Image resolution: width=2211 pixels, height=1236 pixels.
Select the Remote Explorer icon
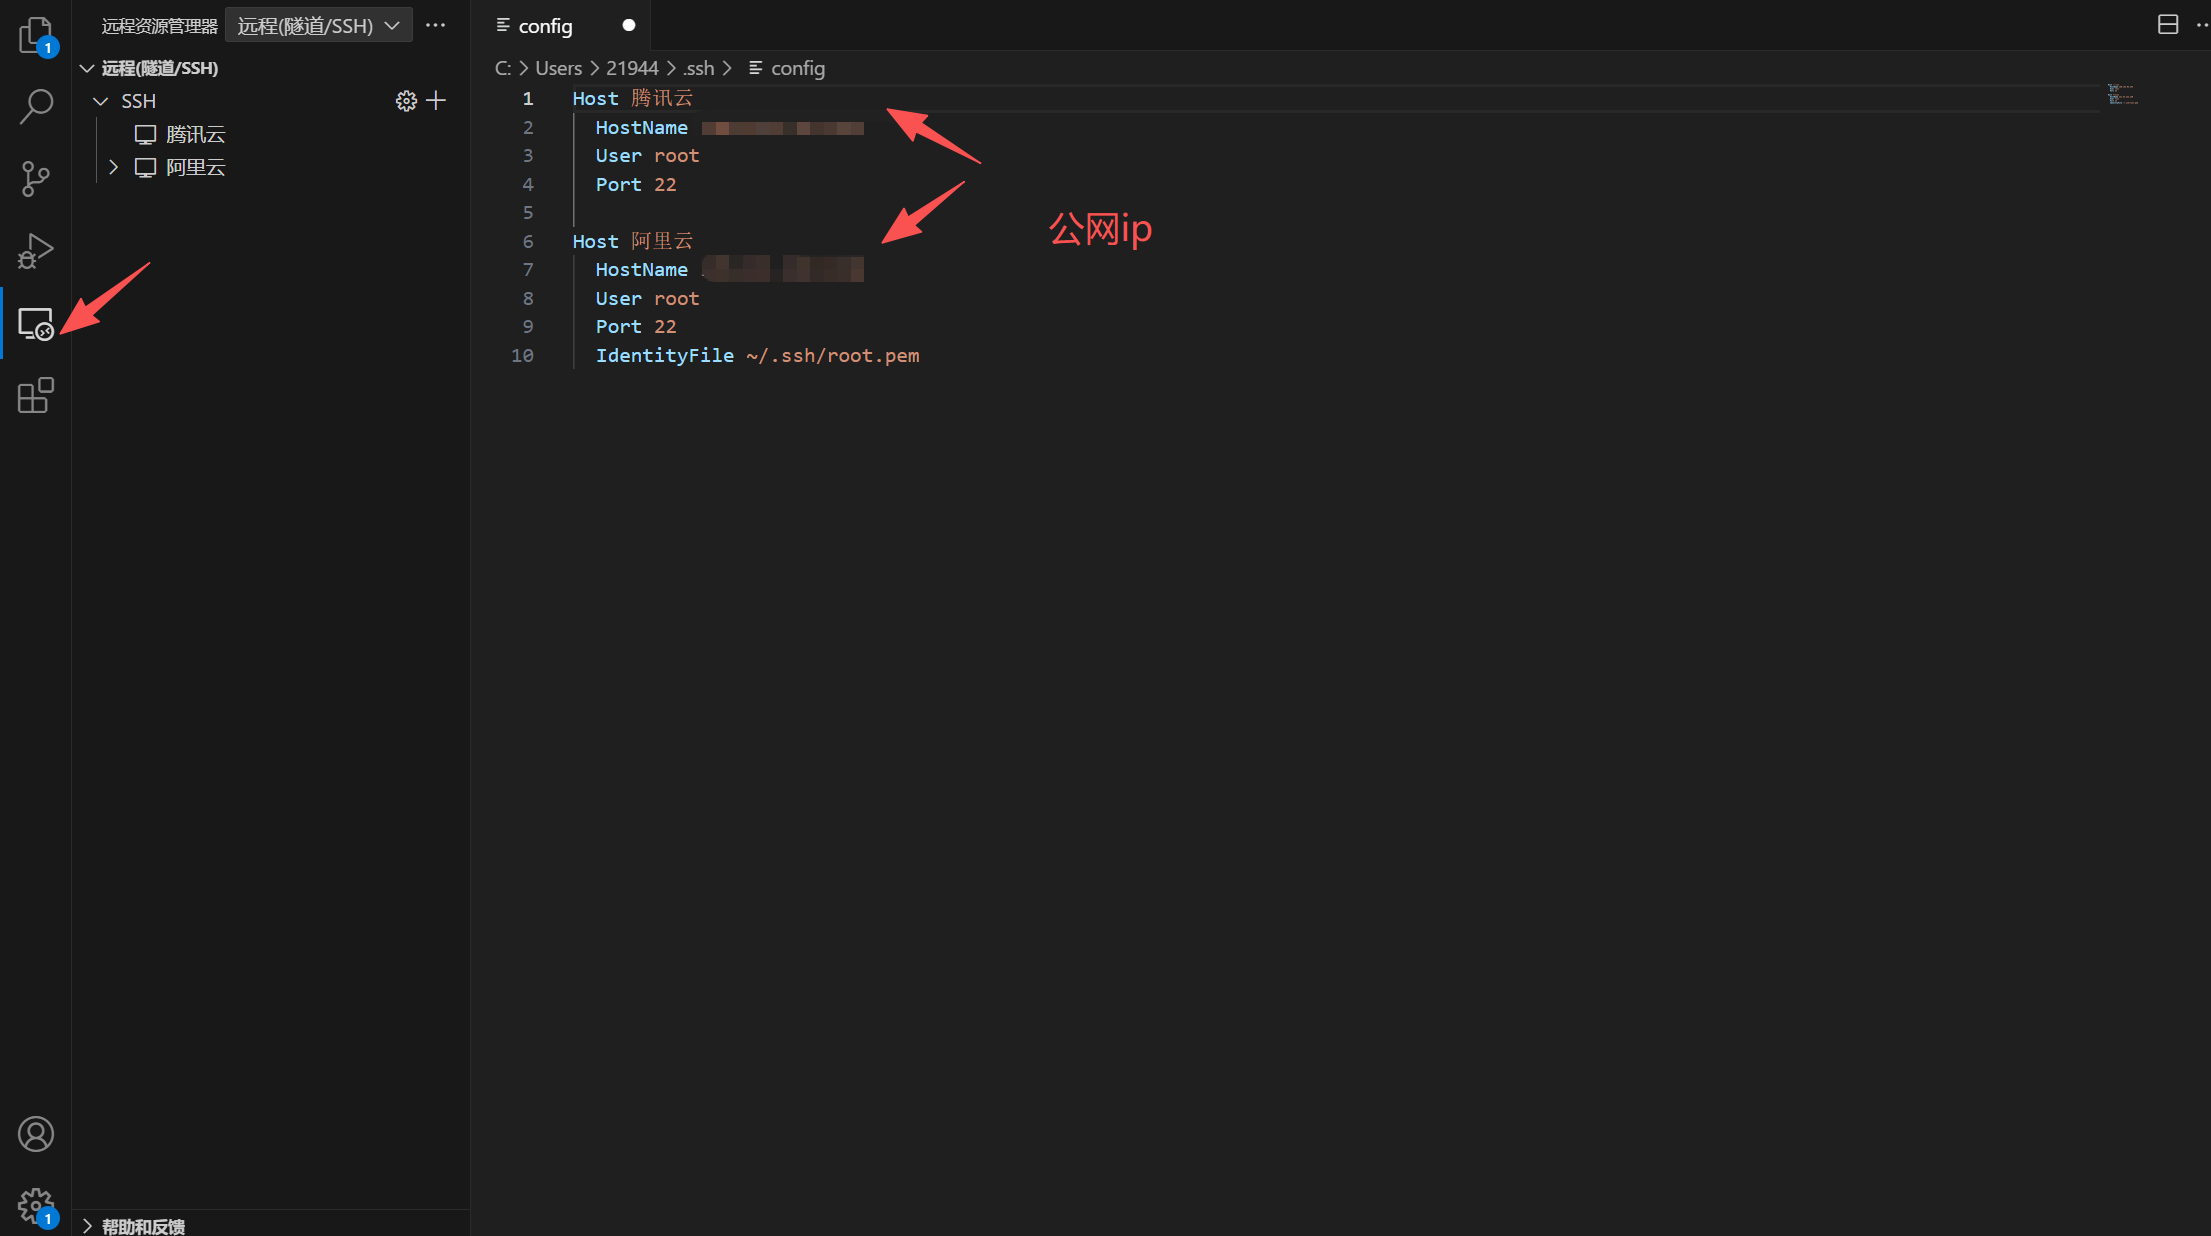pyautogui.click(x=35, y=324)
